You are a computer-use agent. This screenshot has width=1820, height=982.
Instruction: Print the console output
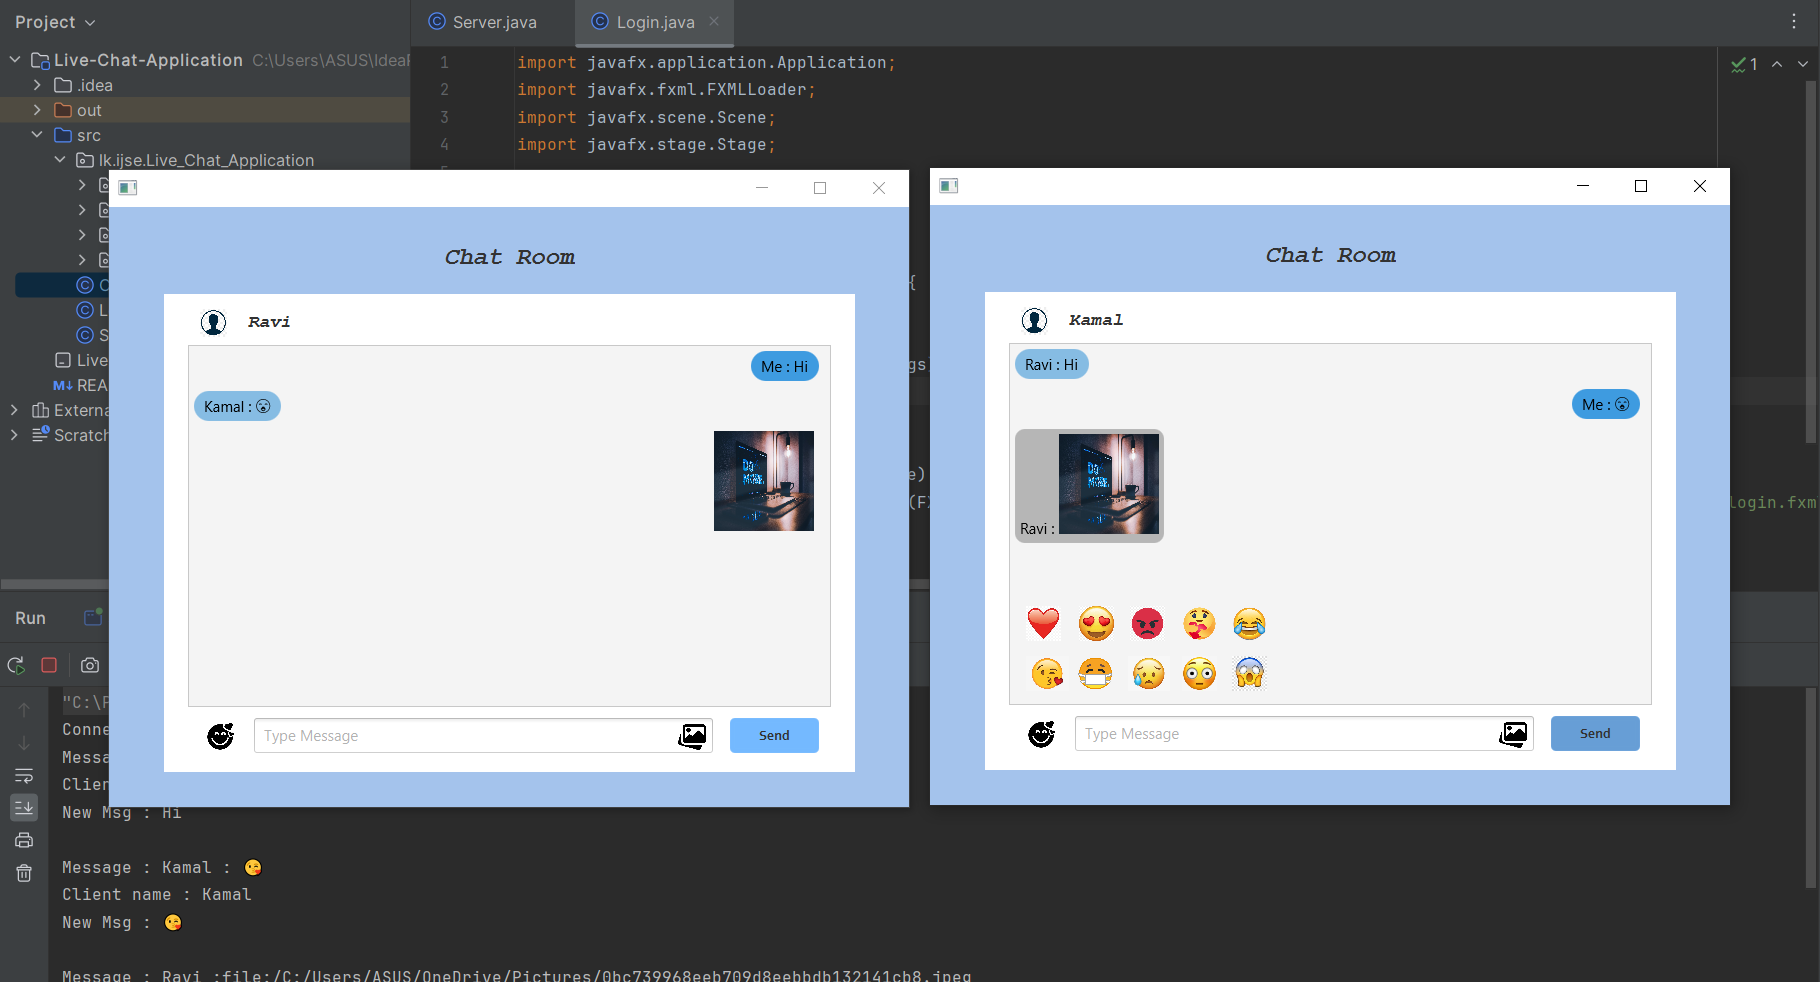pos(23,840)
